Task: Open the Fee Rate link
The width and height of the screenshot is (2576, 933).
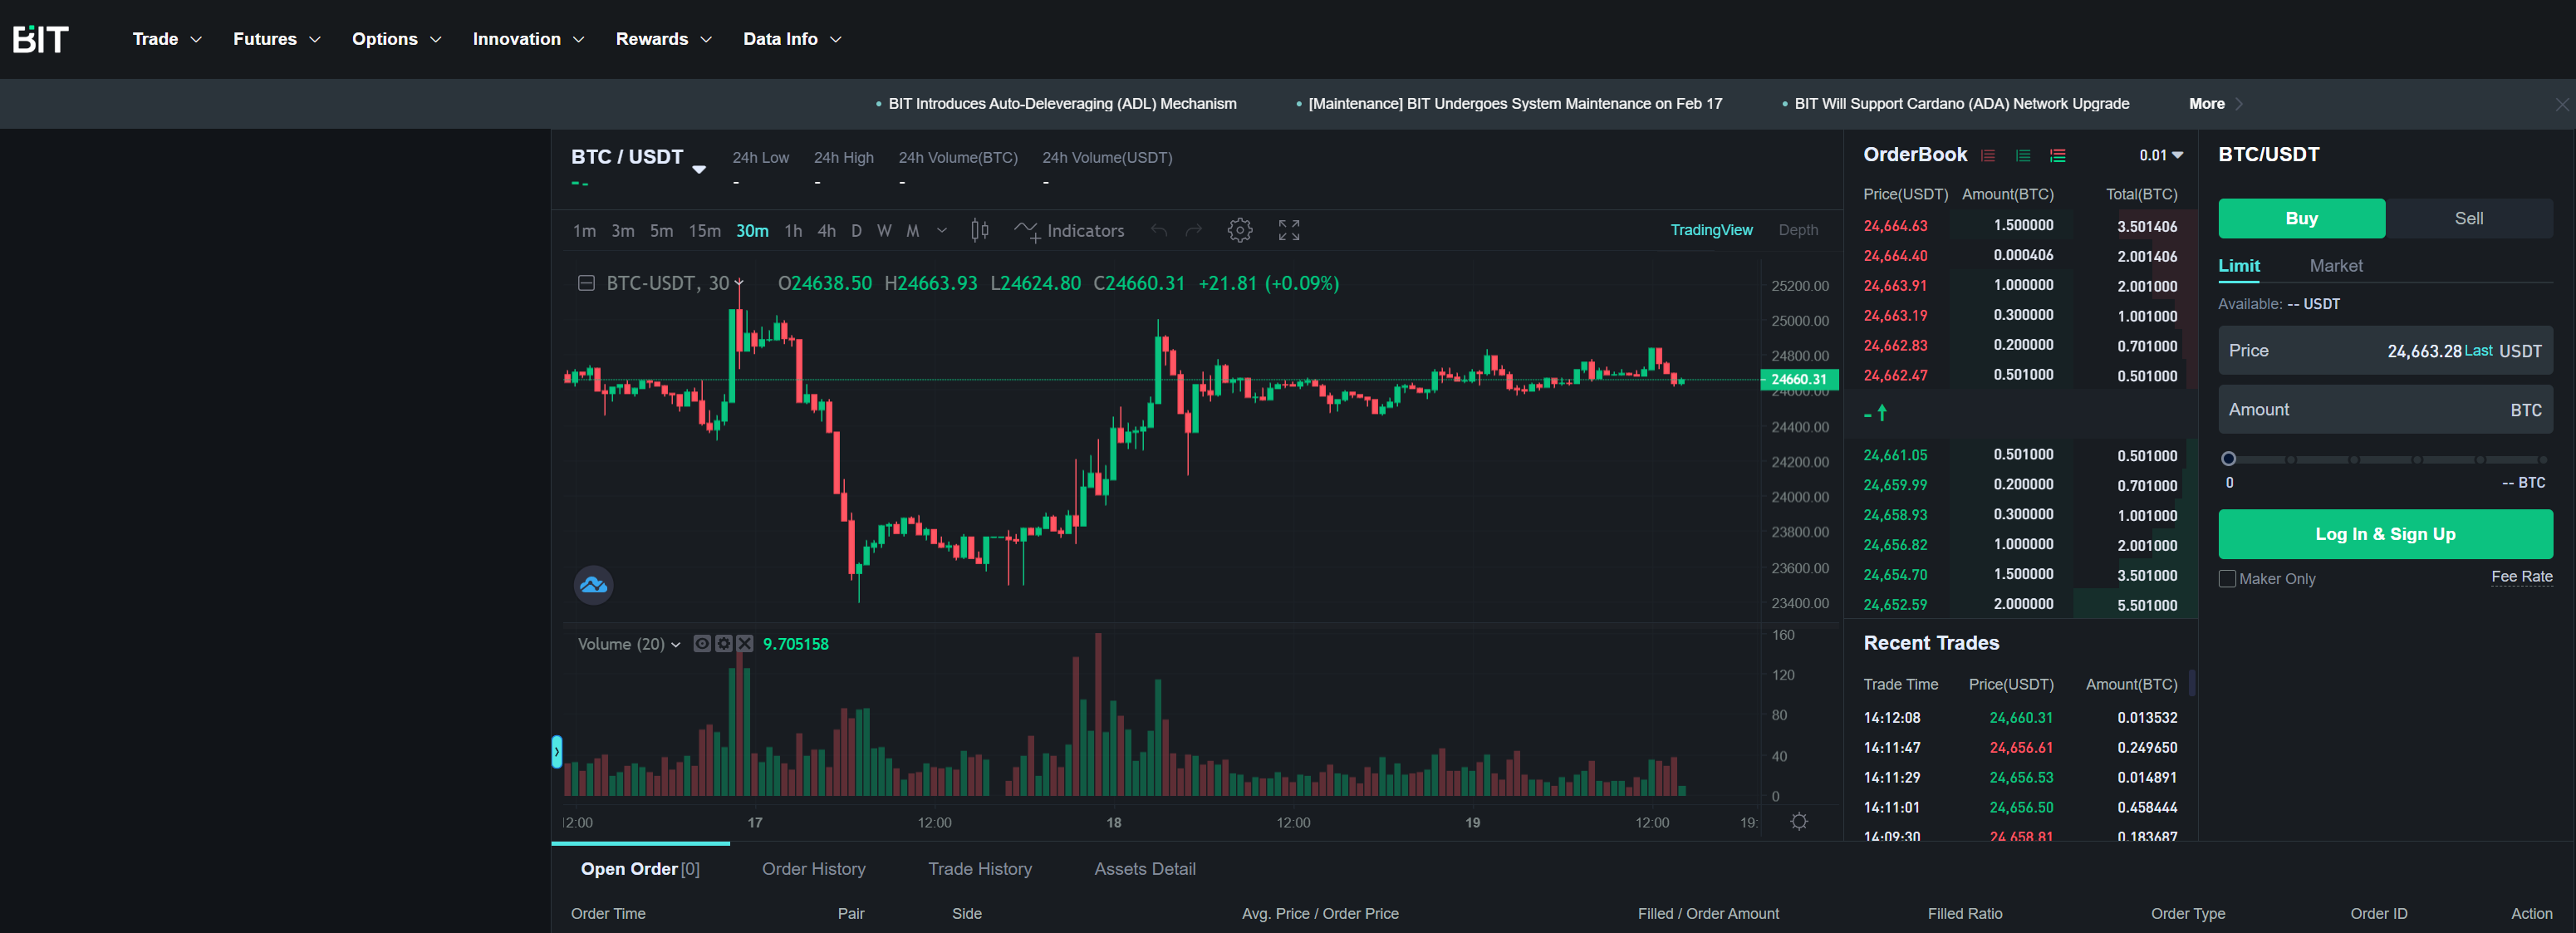Action: 2521,577
